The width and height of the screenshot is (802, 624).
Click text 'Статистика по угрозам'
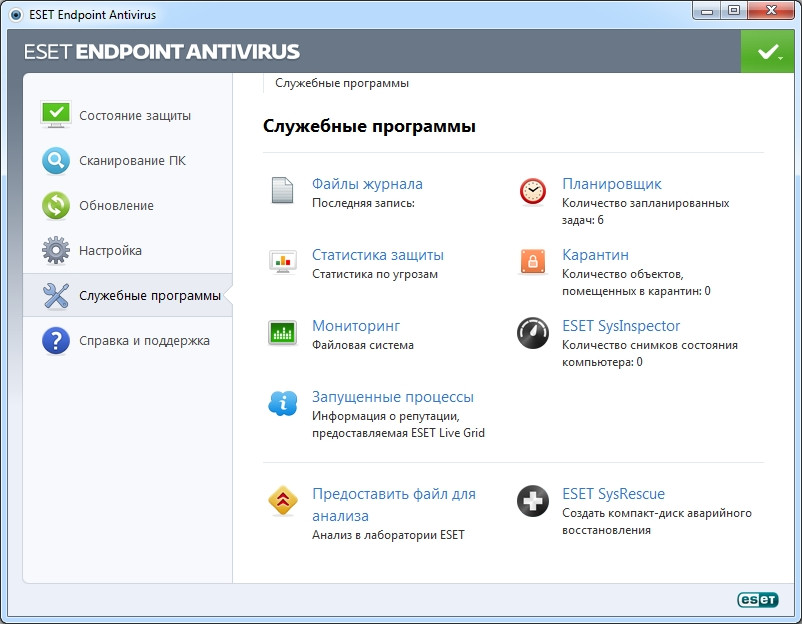pos(375,274)
